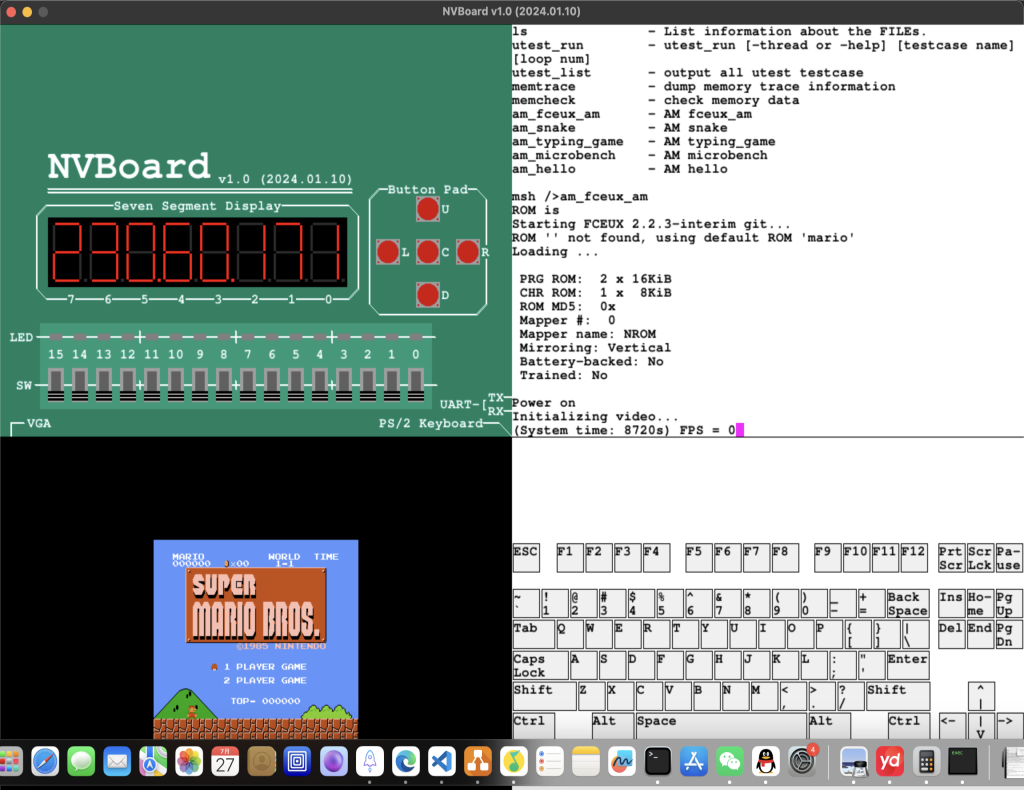Image resolution: width=1024 pixels, height=790 pixels.
Task: Click the Tab key on the virtual keyboard
Action: (x=534, y=635)
